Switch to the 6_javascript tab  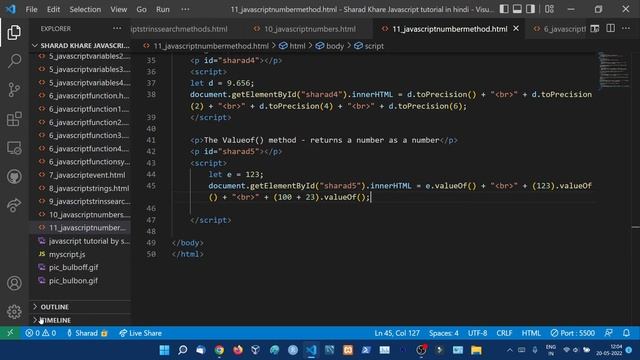559,29
